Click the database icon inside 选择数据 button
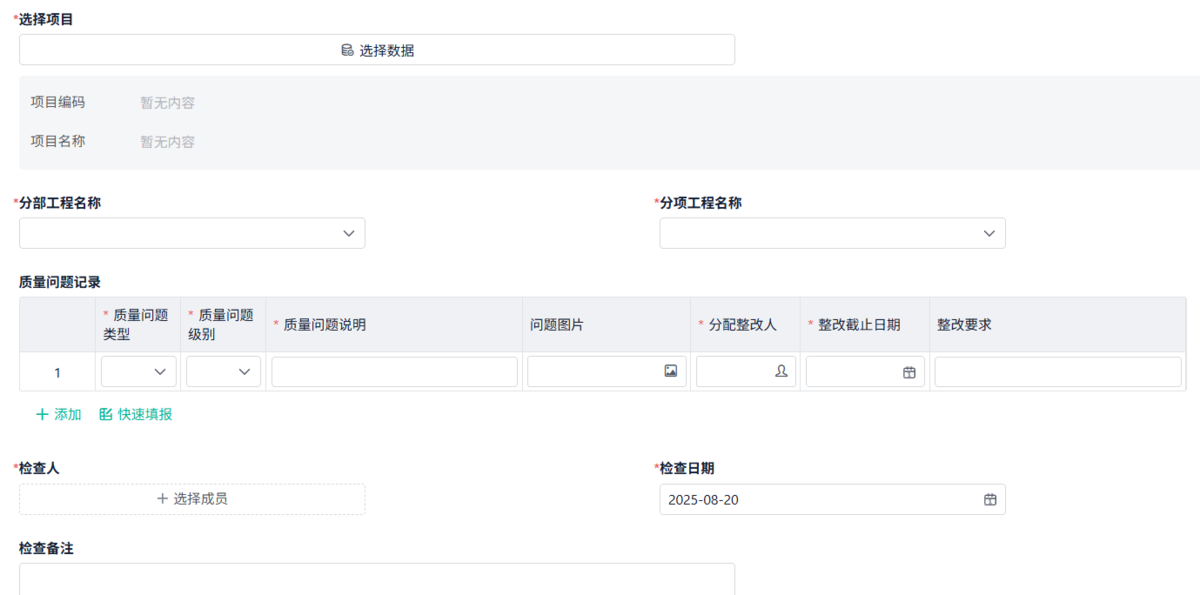This screenshot has height=595, width=1200. click(345, 48)
